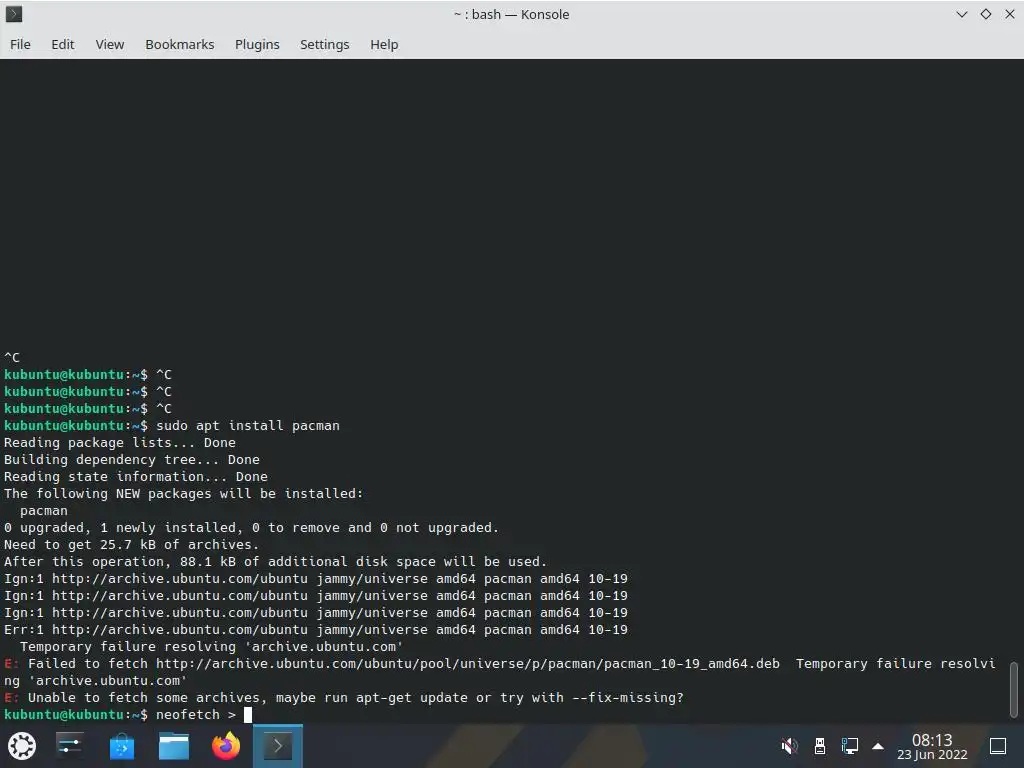Click the muted volume tray icon
This screenshot has width=1024, height=768.
[790, 746]
